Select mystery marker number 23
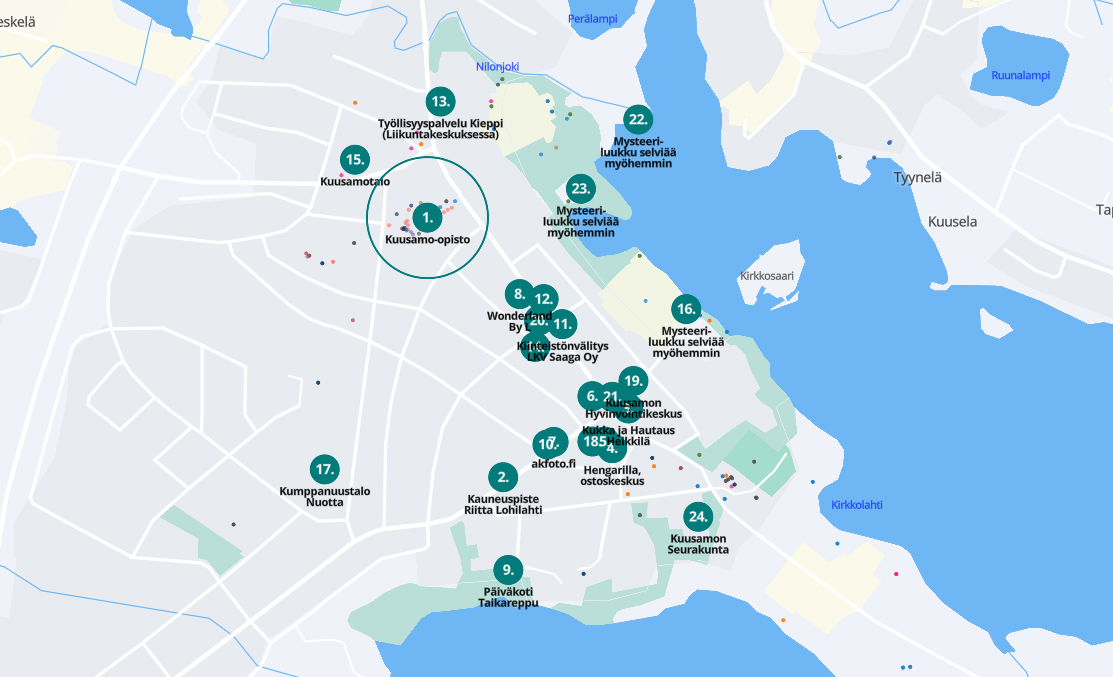The width and height of the screenshot is (1113, 677). (581, 189)
